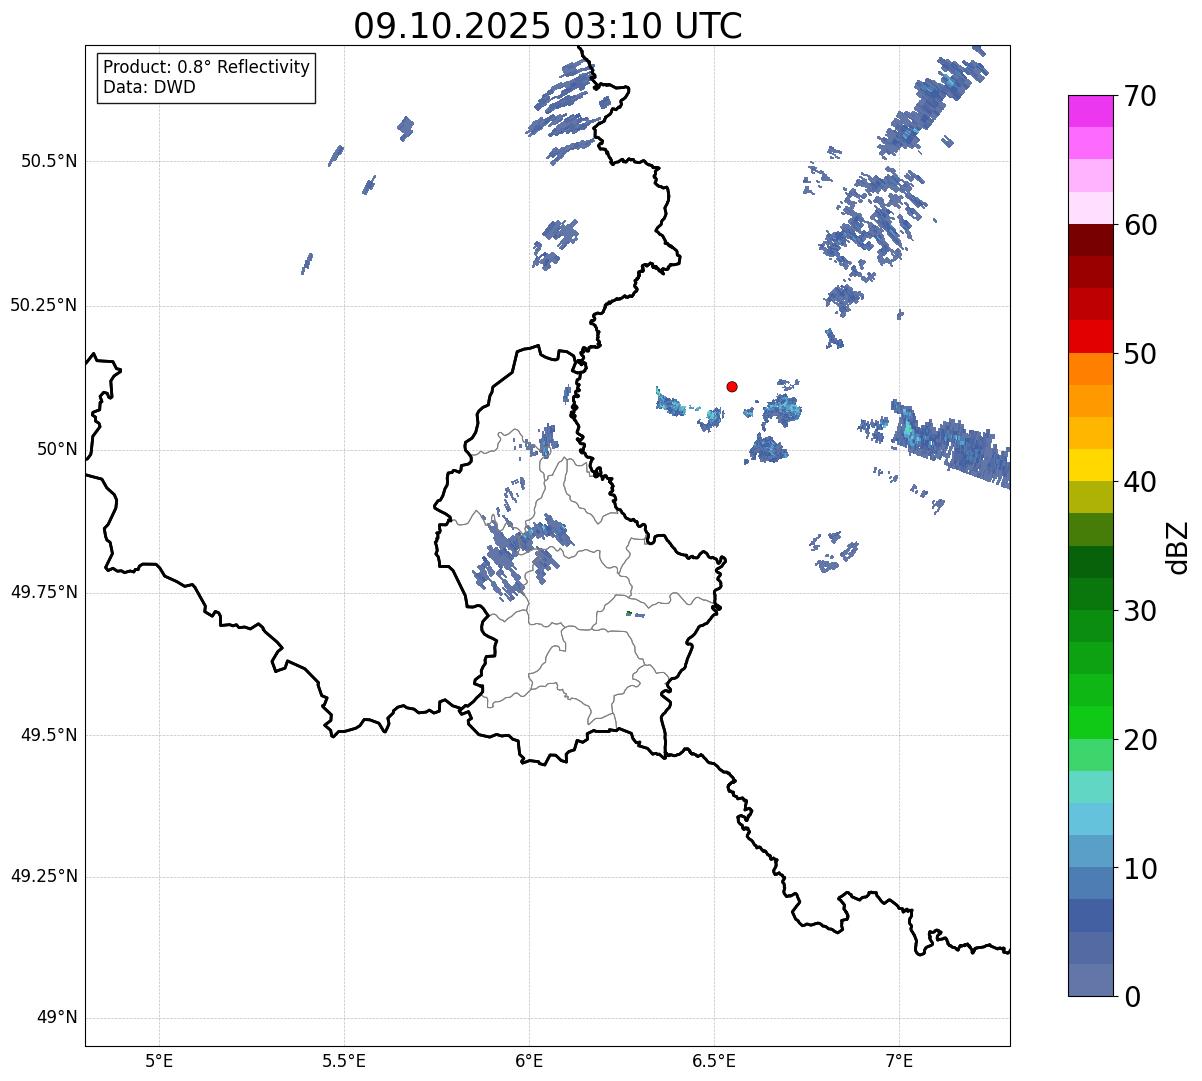The image size is (1202, 1081).
Task: Click the 6.5°E longitude label
Action: coord(714,1060)
